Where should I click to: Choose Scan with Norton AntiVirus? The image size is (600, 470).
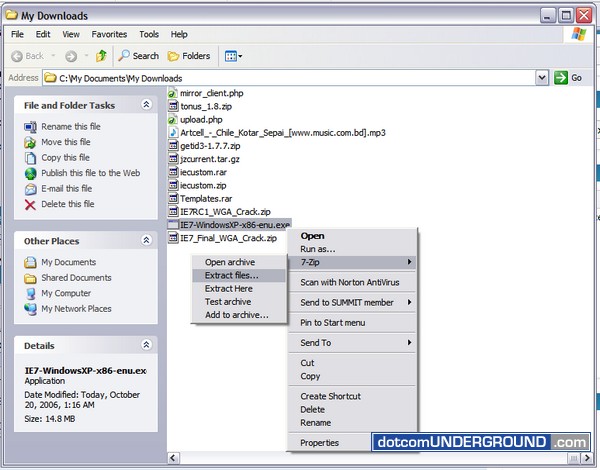[352, 282]
